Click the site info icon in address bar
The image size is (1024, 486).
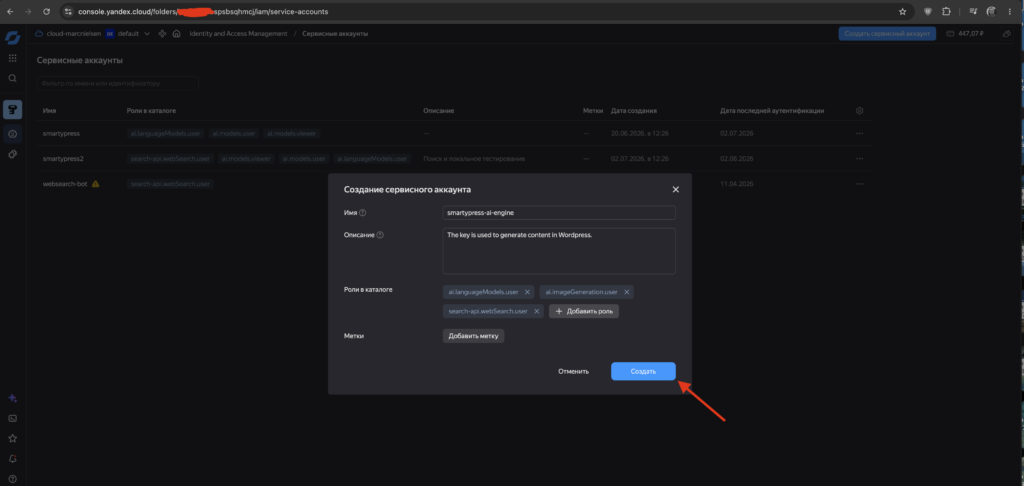click(69, 12)
